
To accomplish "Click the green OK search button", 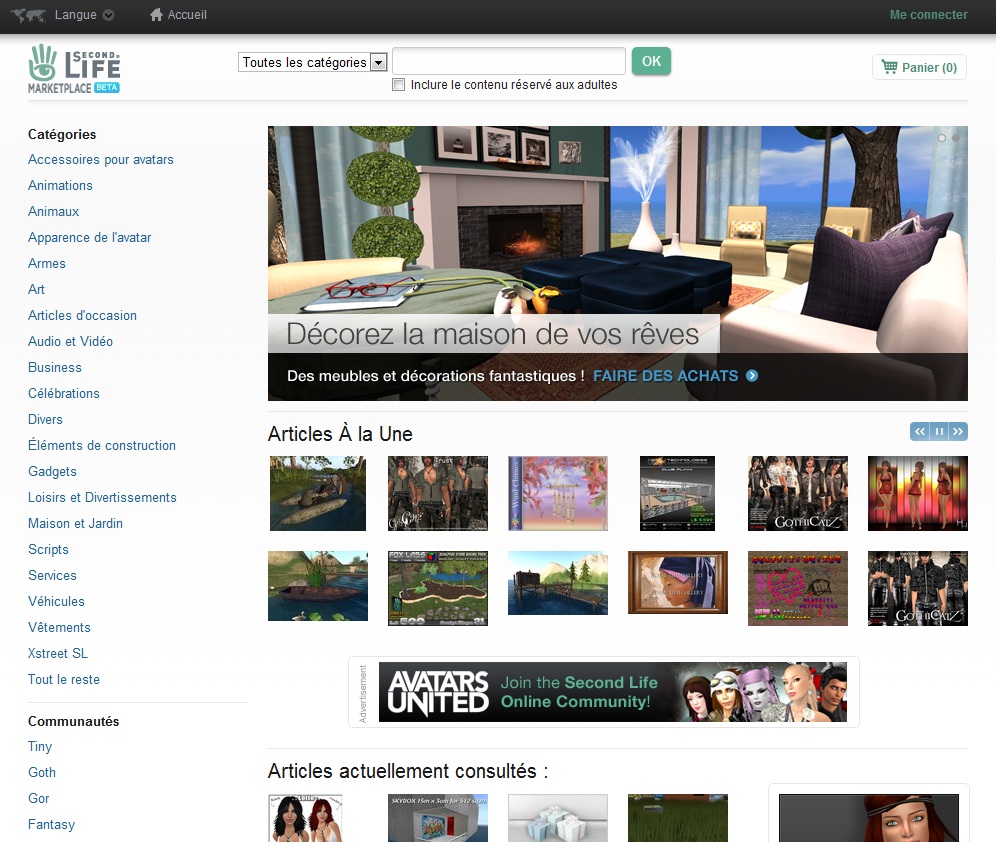I will click(651, 61).
